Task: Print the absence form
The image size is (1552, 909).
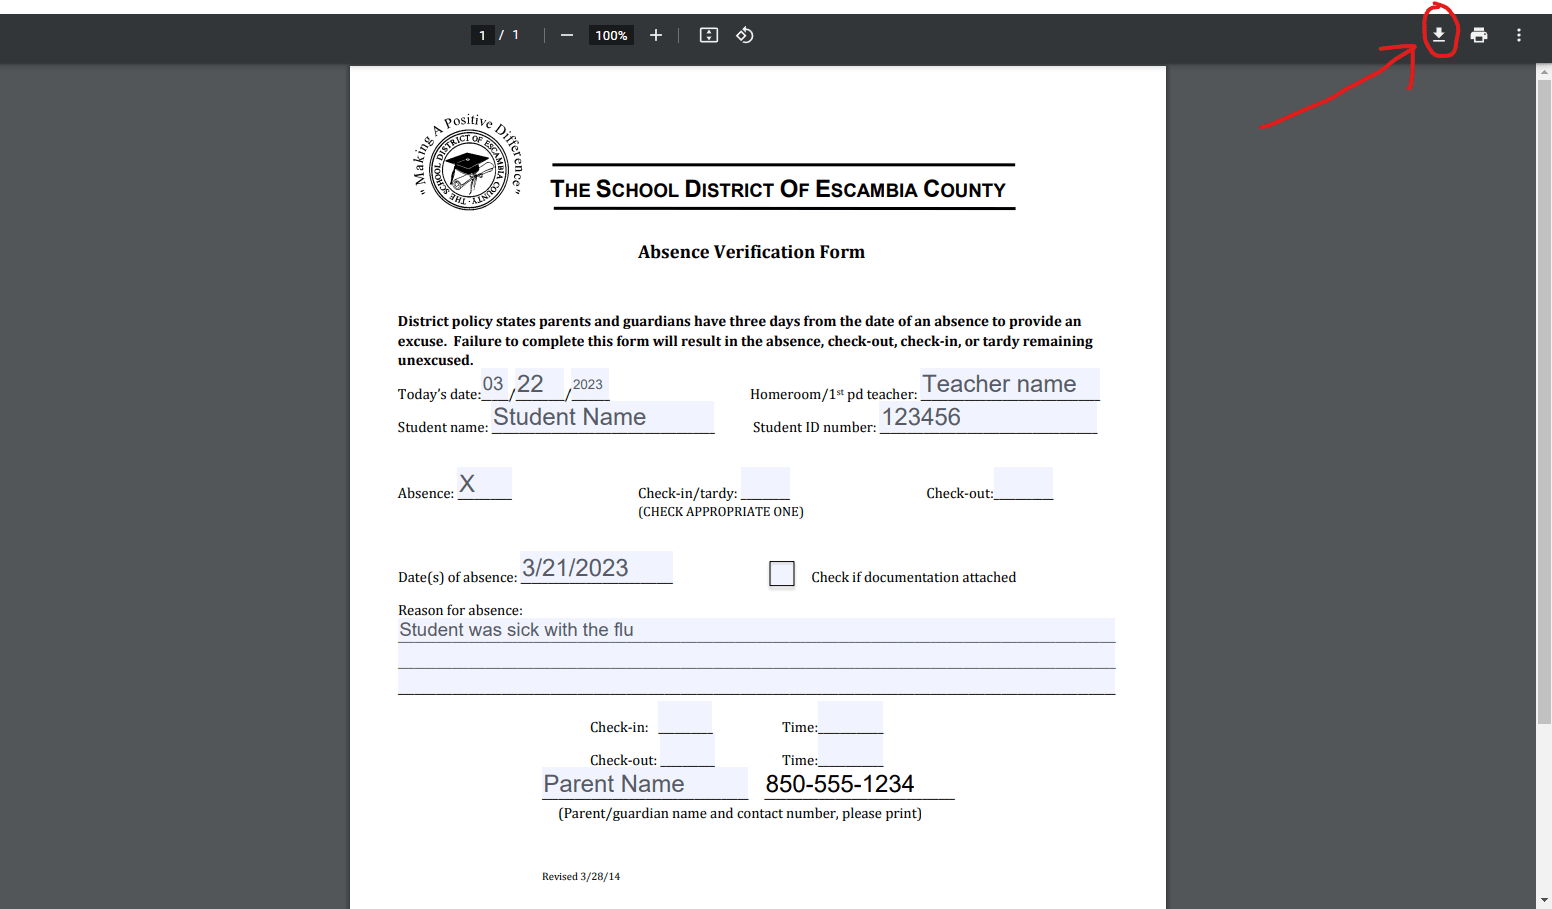Action: tap(1479, 35)
